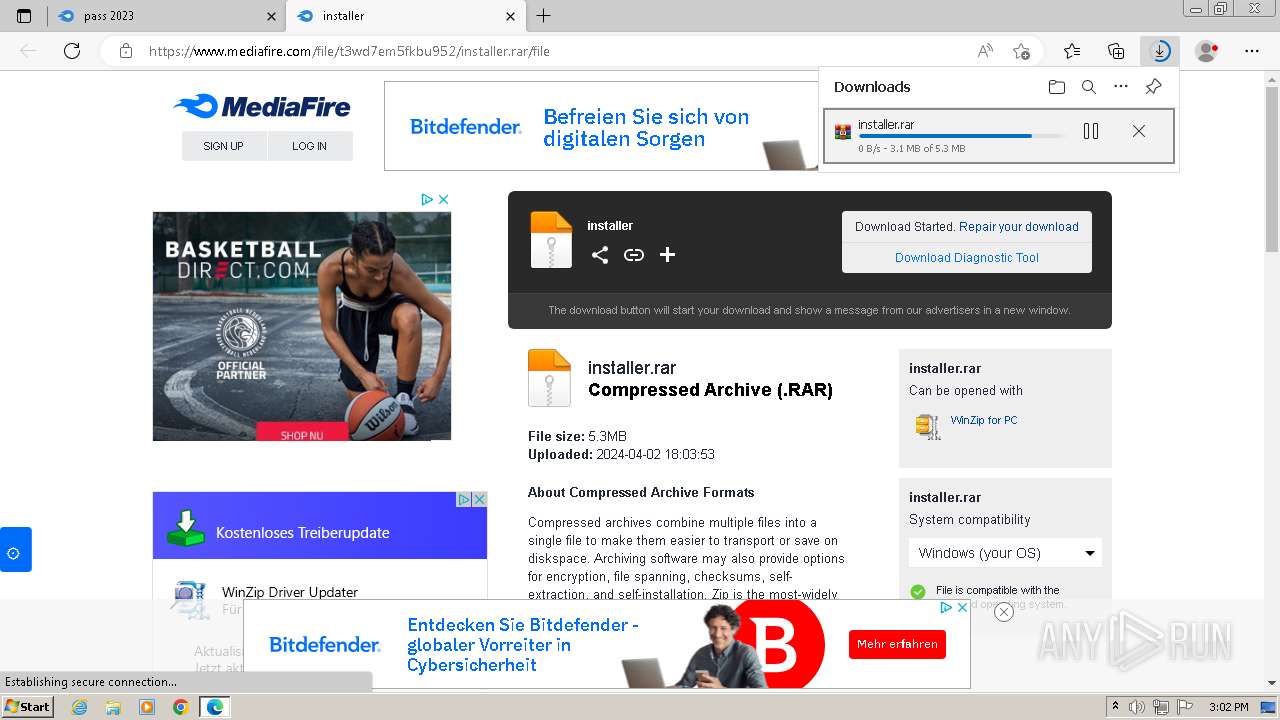Open the top Bitdefender banner ad
1280x720 pixels.
point(600,126)
